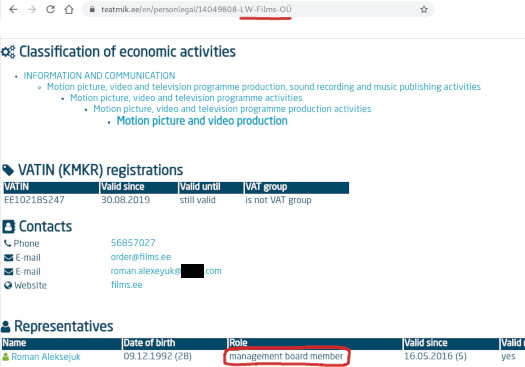Click the tag icon beside VATIN registrations

click(8, 170)
